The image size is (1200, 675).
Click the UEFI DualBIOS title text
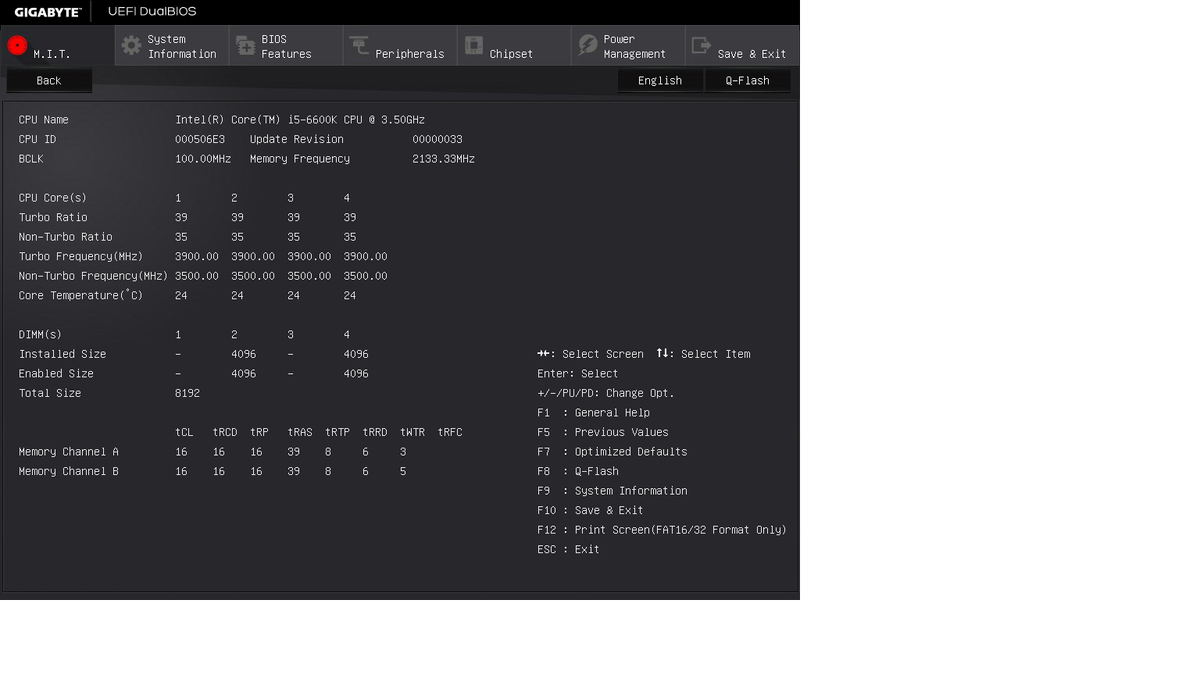coord(152,12)
